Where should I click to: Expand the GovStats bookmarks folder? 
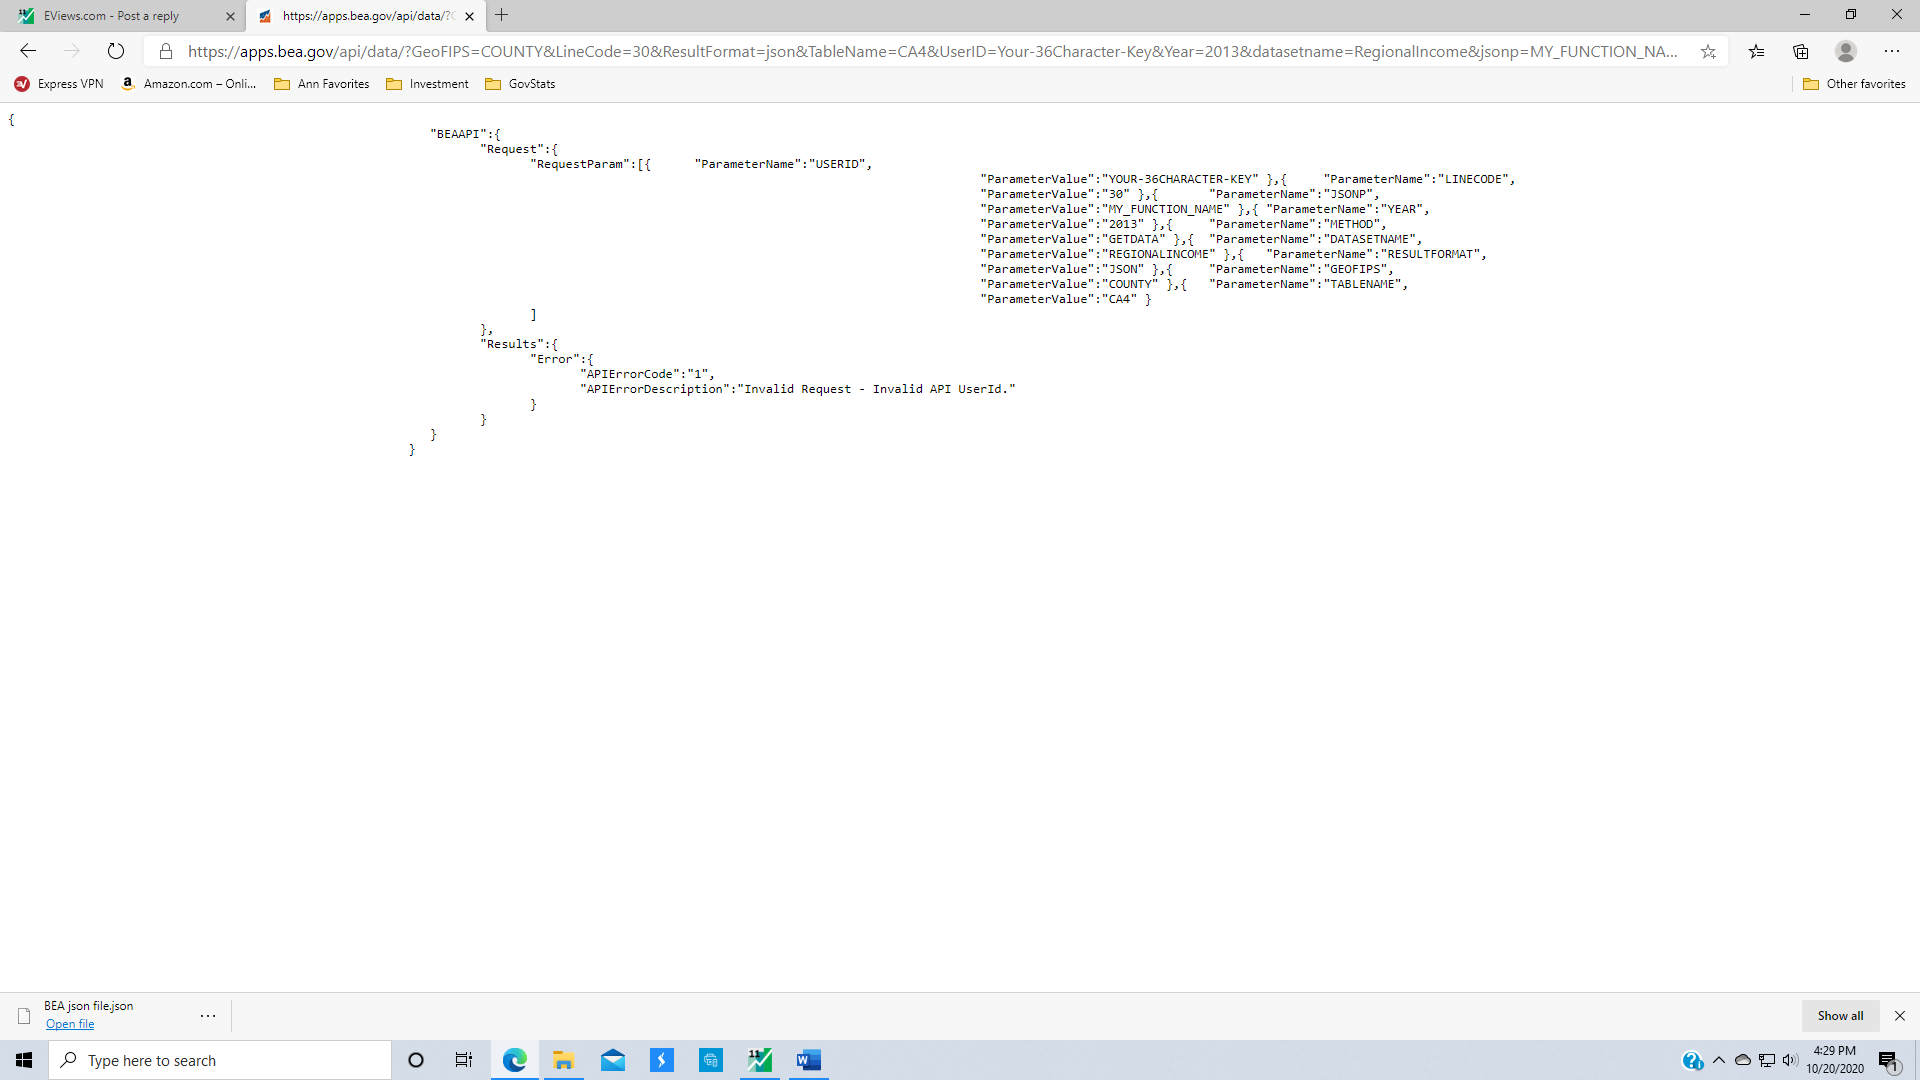[x=520, y=84]
